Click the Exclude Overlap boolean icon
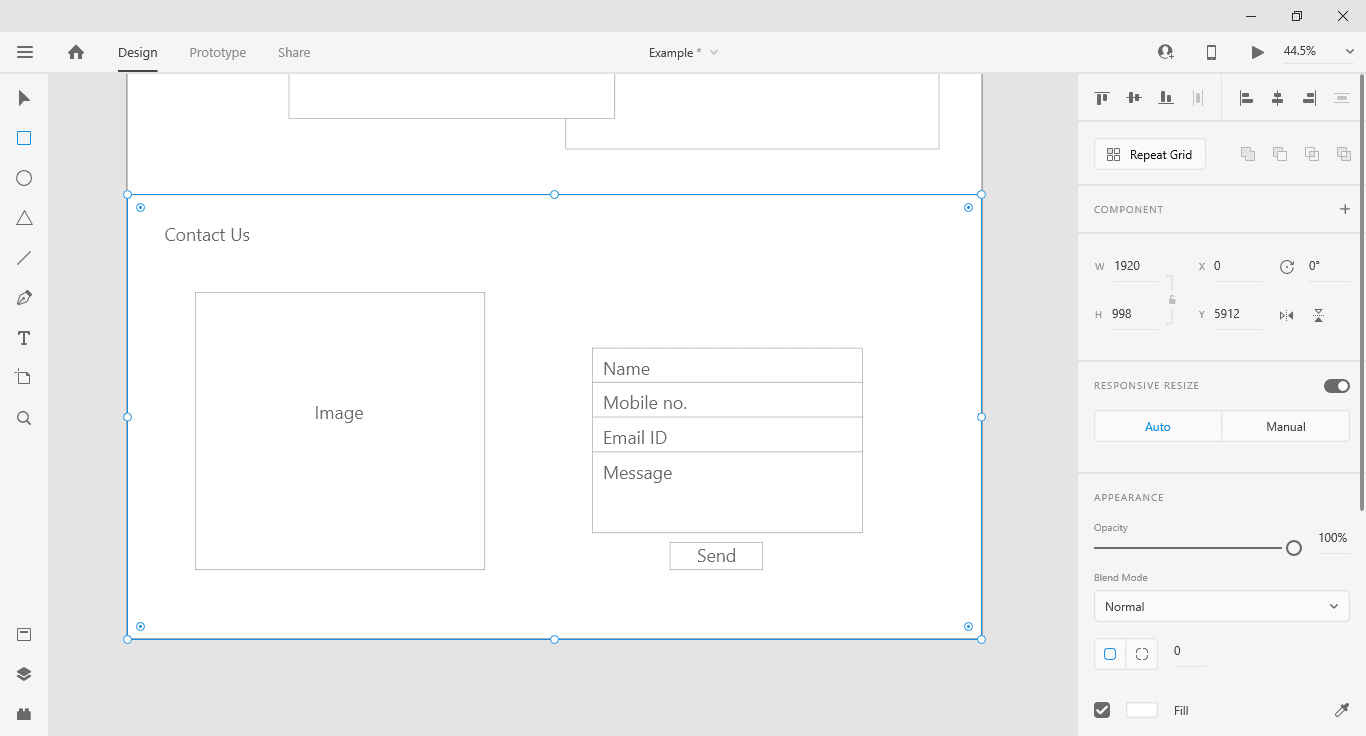Screen dimensions: 1366x736 click(1344, 154)
